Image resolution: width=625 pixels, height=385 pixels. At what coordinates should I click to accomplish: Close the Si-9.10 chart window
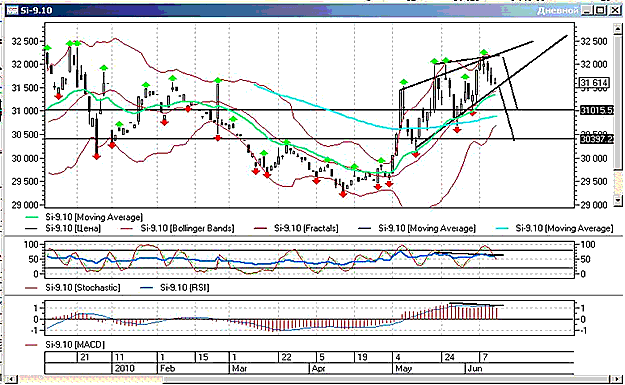(615, 10)
